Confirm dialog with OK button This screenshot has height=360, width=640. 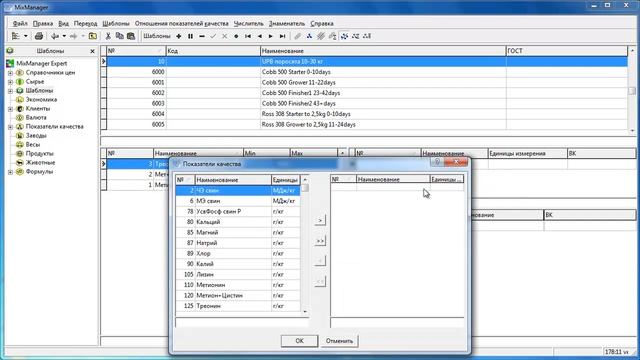[299, 341]
